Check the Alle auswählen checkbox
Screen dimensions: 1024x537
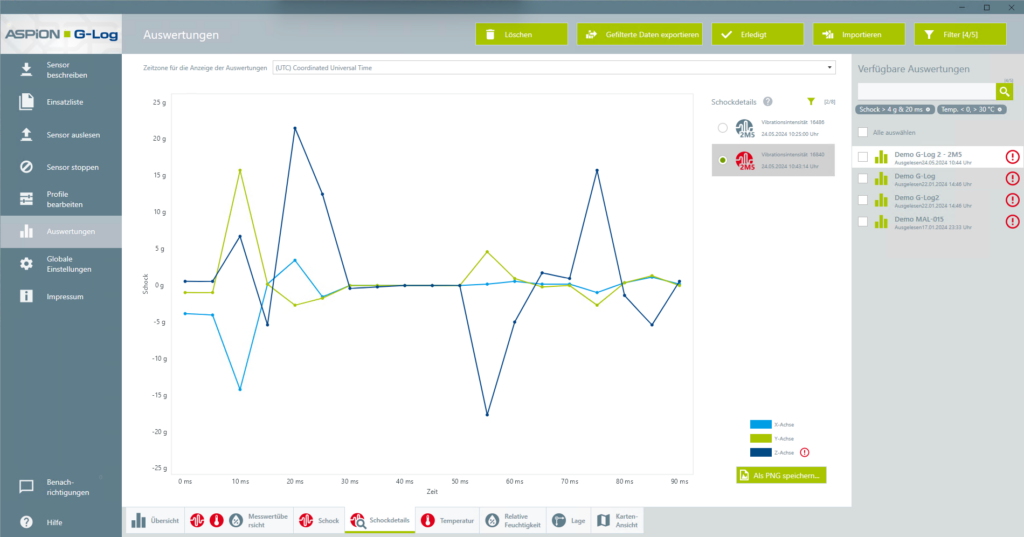coord(863,133)
